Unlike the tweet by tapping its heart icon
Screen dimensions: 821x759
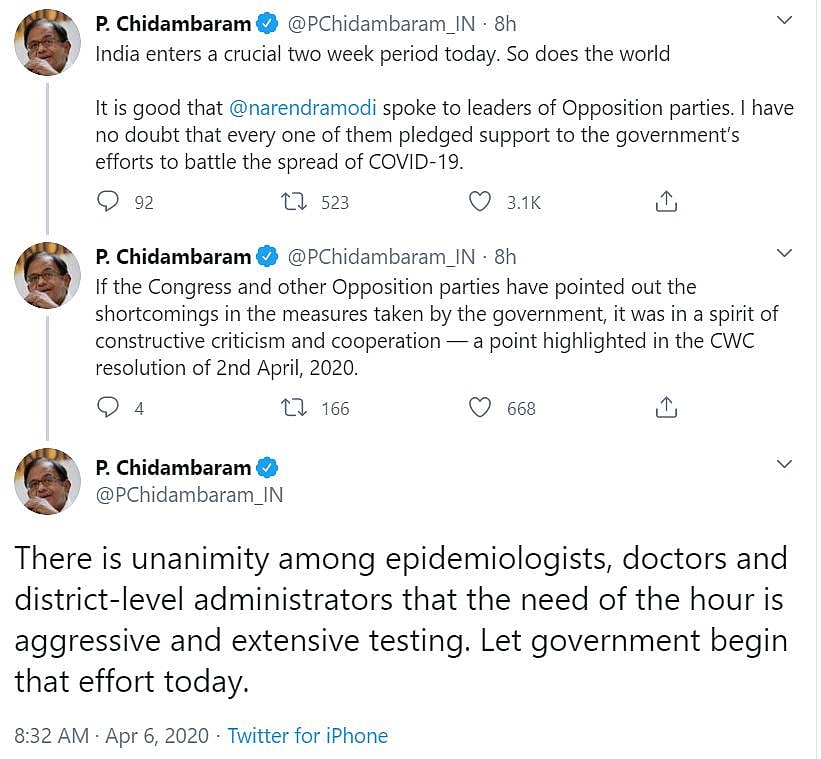pos(480,200)
